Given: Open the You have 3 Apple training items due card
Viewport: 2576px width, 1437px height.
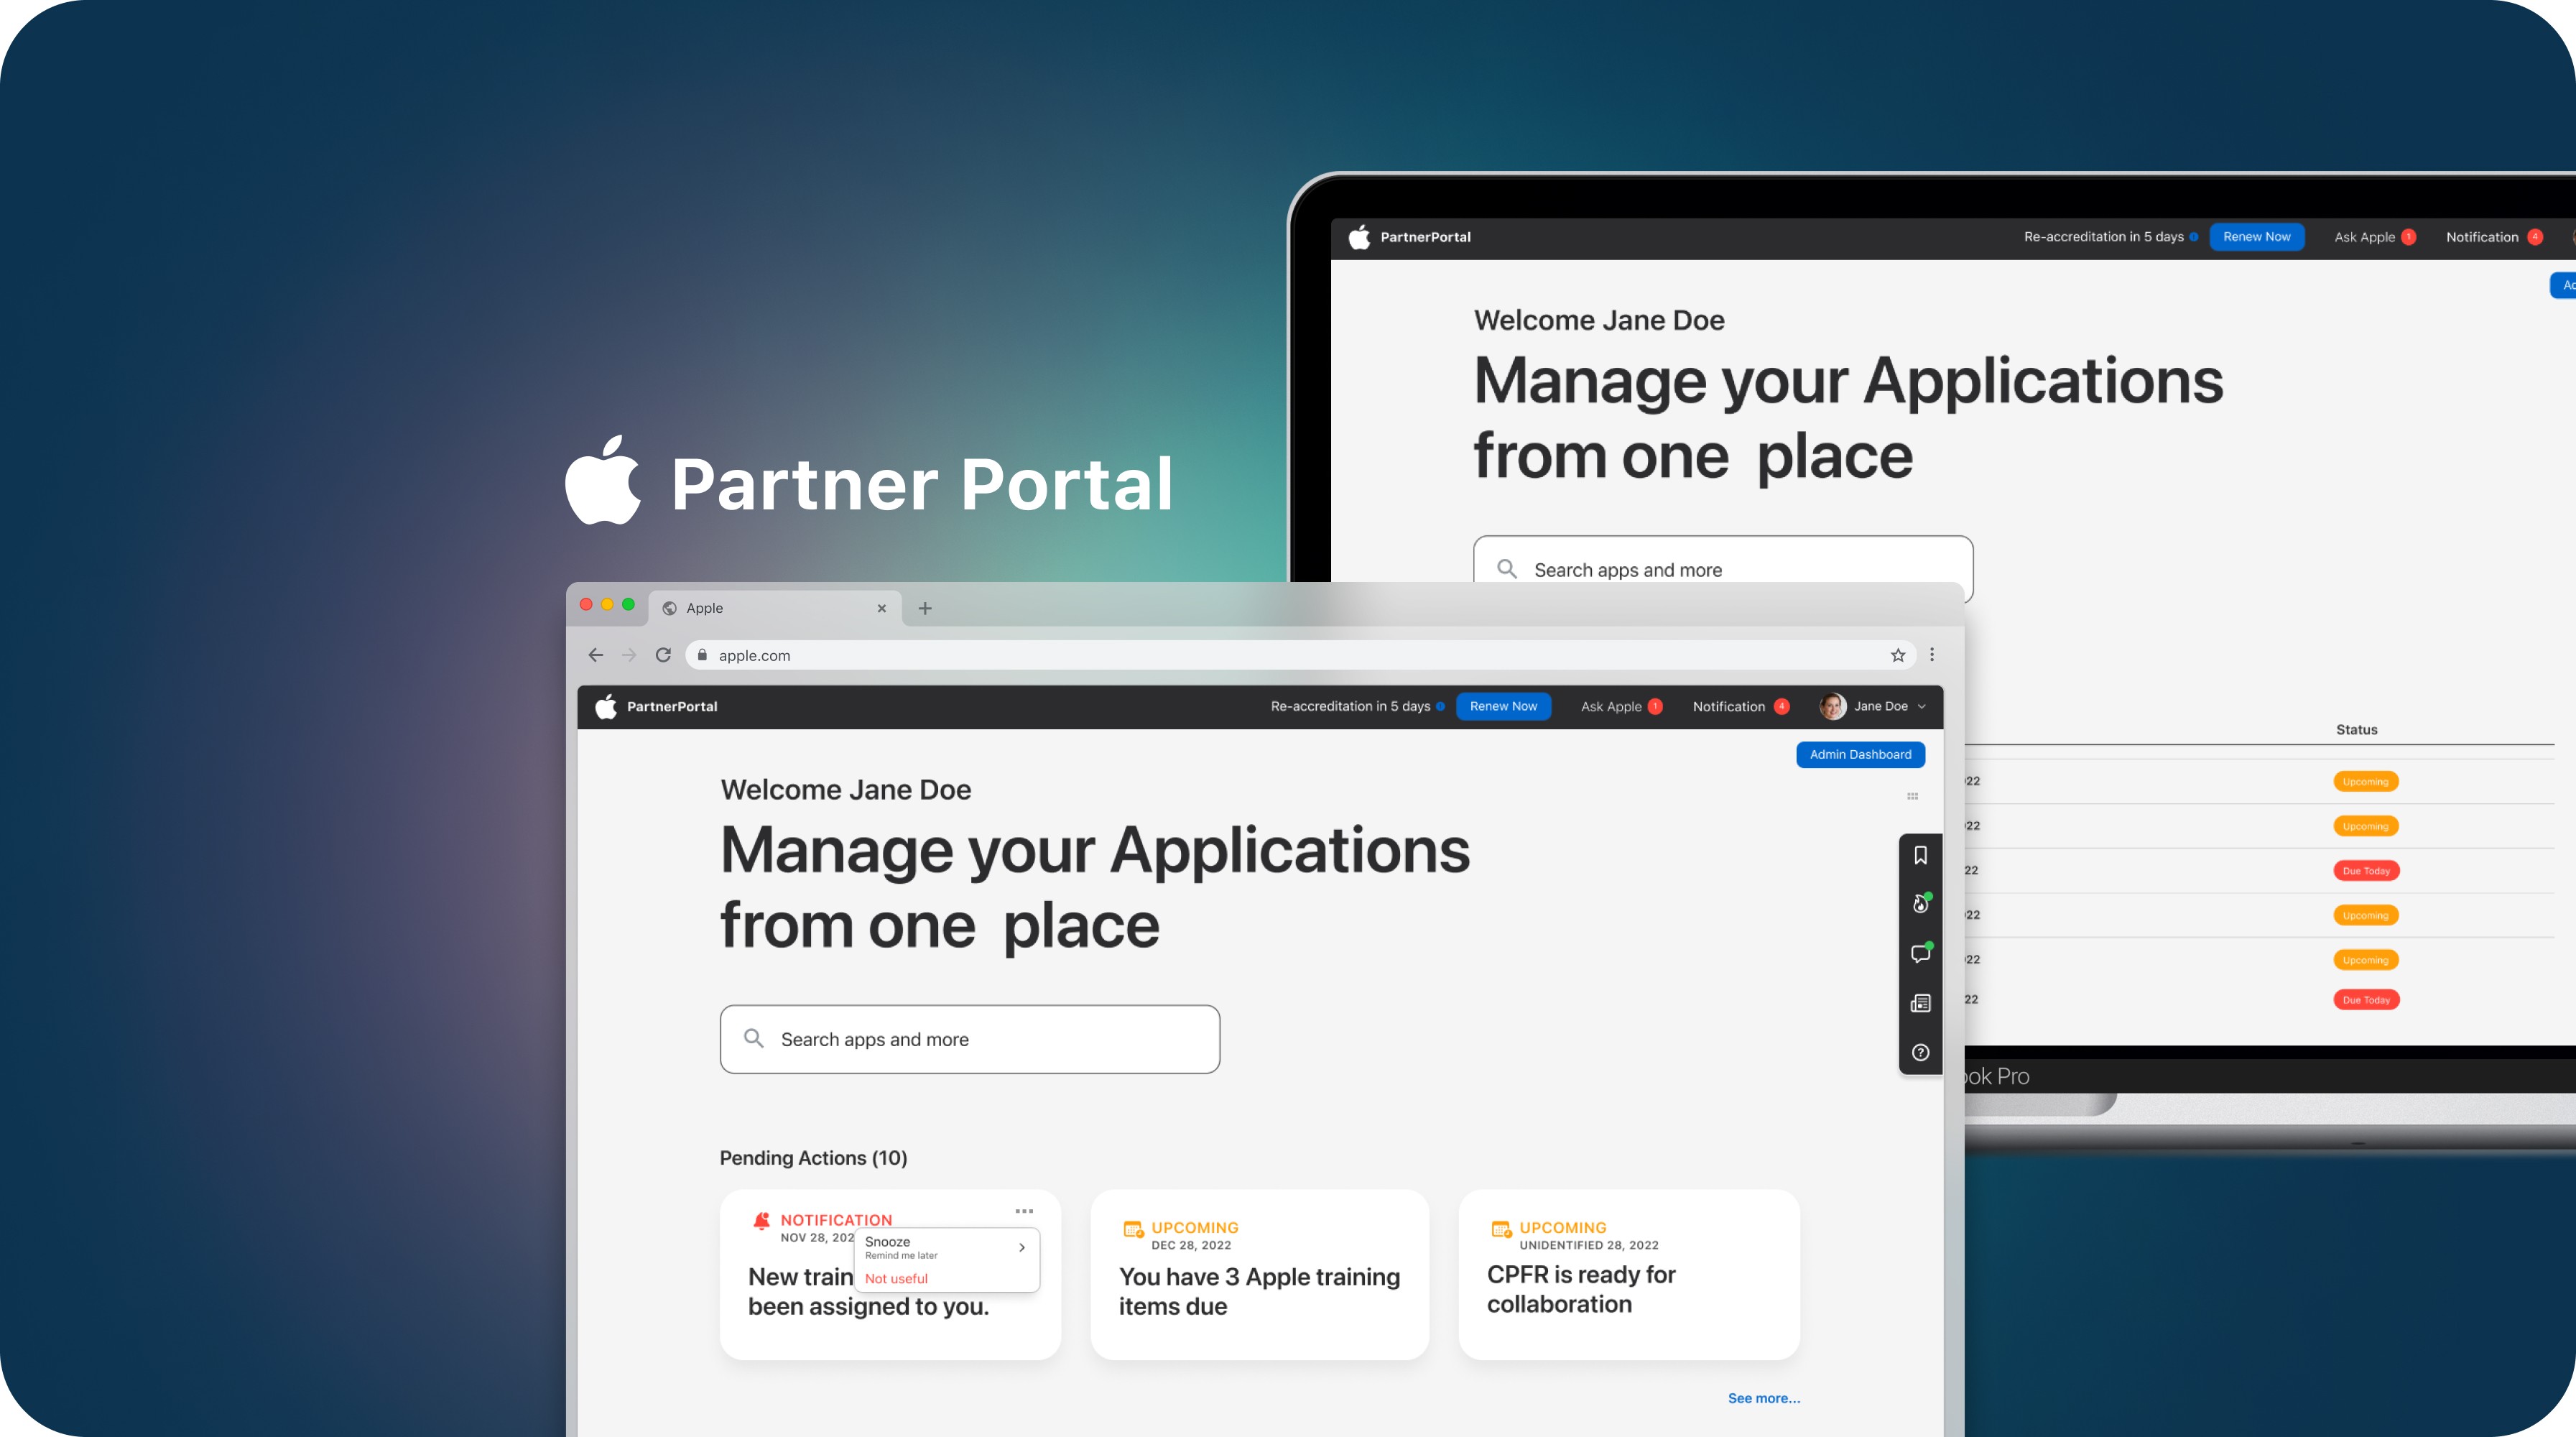Looking at the screenshot, I should click(1259, 1274).
